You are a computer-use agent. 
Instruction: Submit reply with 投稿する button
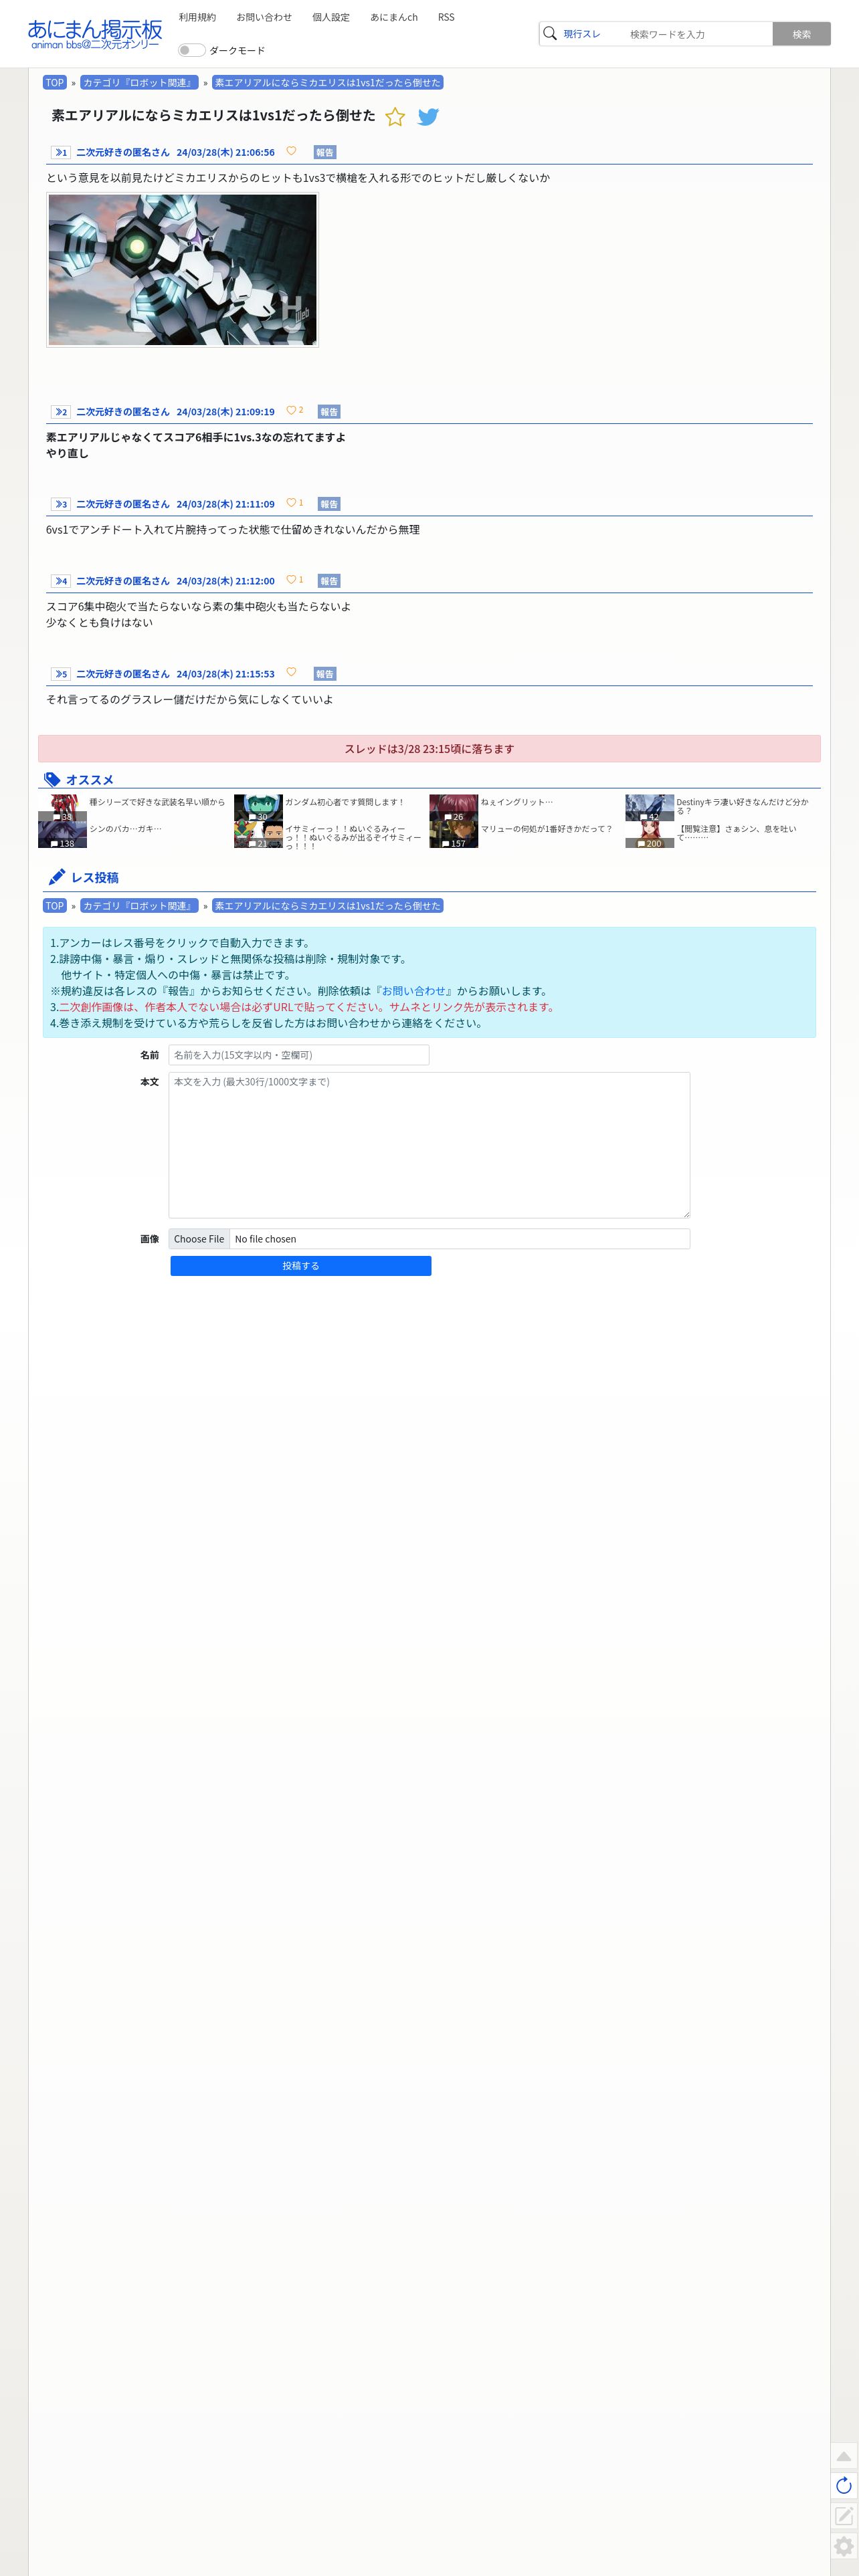tap(301, 1266)
